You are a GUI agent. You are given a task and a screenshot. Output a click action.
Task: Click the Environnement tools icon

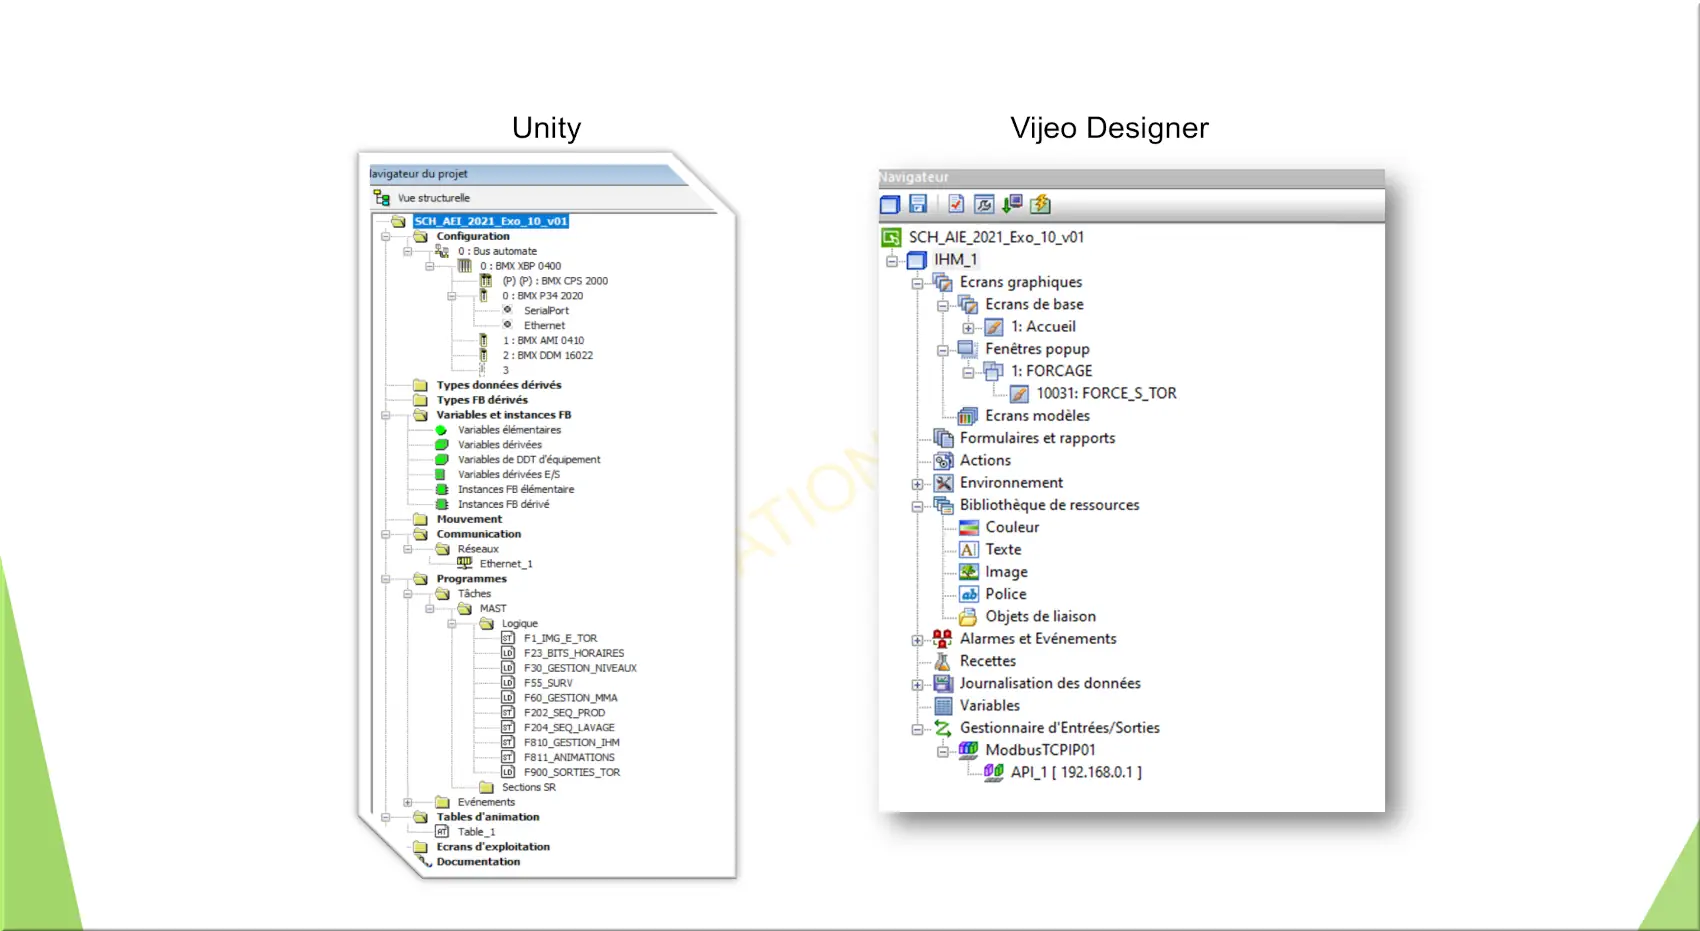click(x=943, y=483)
